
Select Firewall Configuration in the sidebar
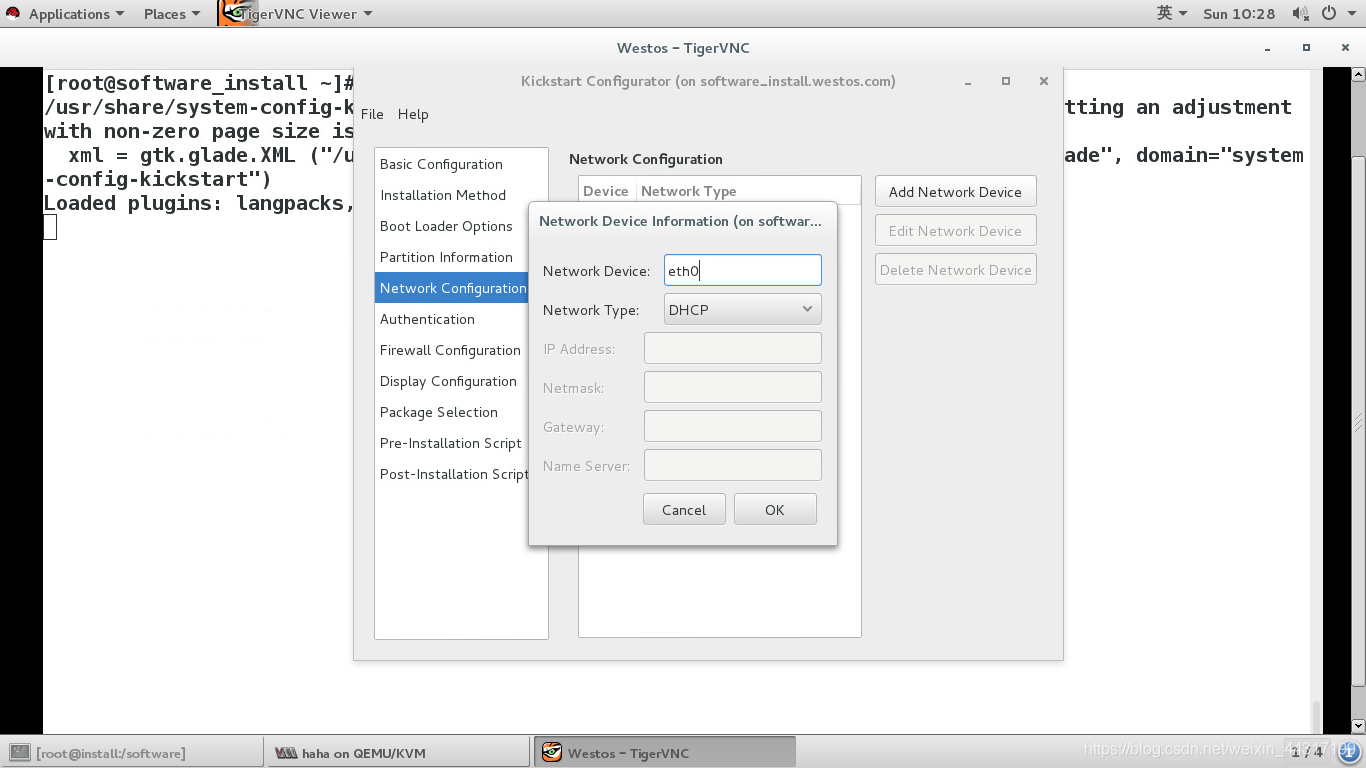[452, 350]
